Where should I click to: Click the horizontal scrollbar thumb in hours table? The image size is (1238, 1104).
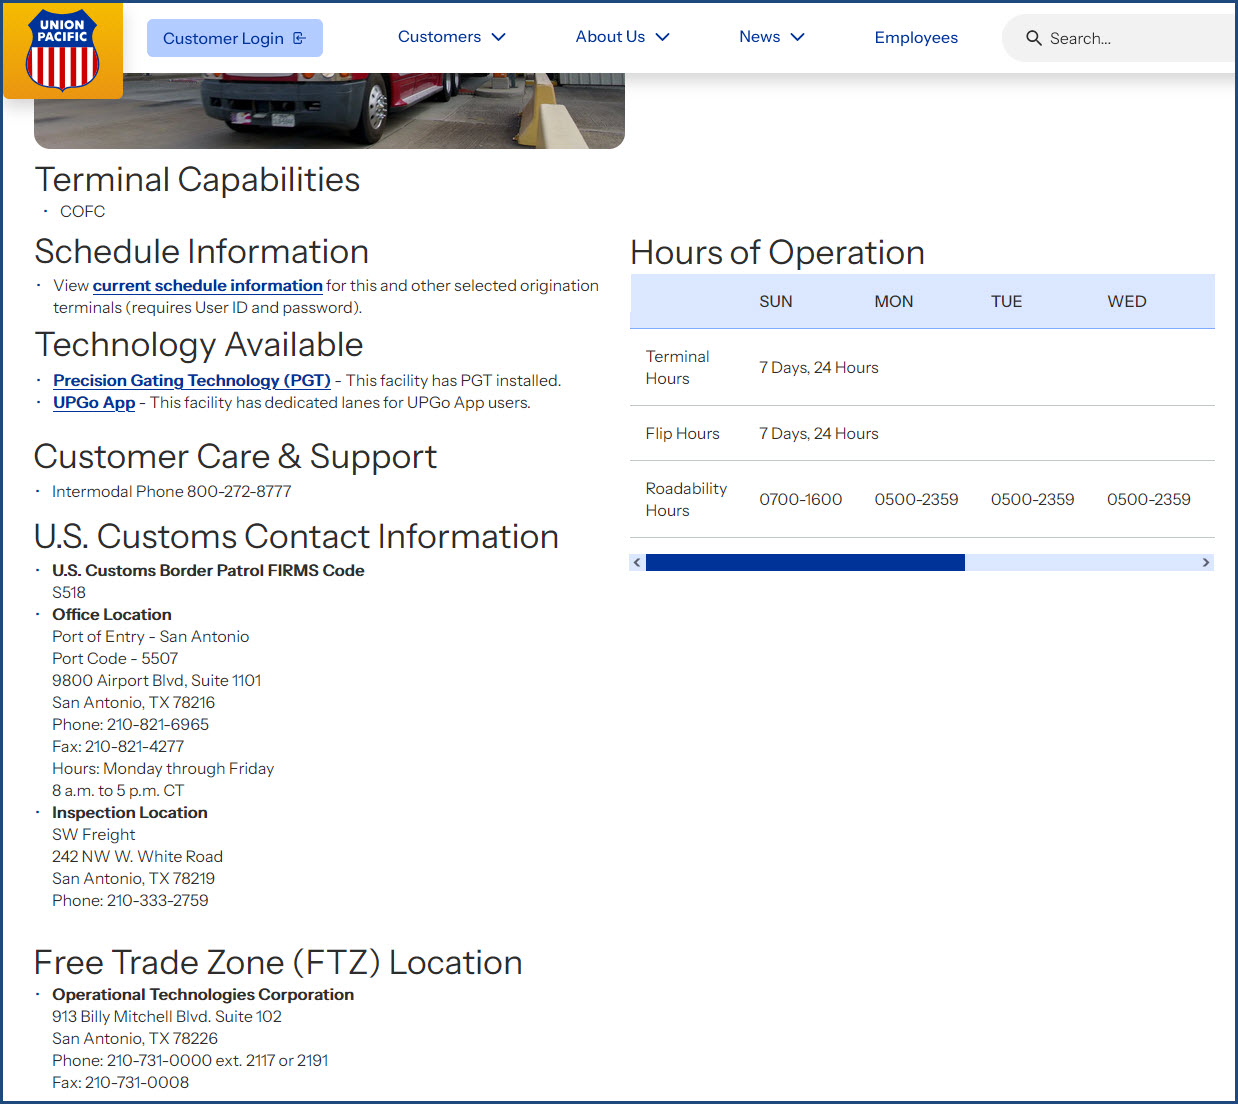805,563
